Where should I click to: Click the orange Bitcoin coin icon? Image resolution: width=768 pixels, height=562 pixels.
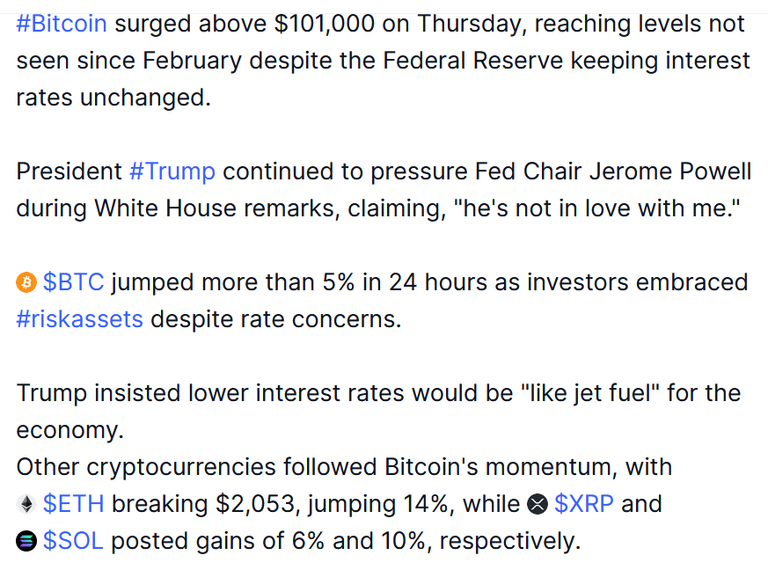pyautogui.click(x=26, y=283)
